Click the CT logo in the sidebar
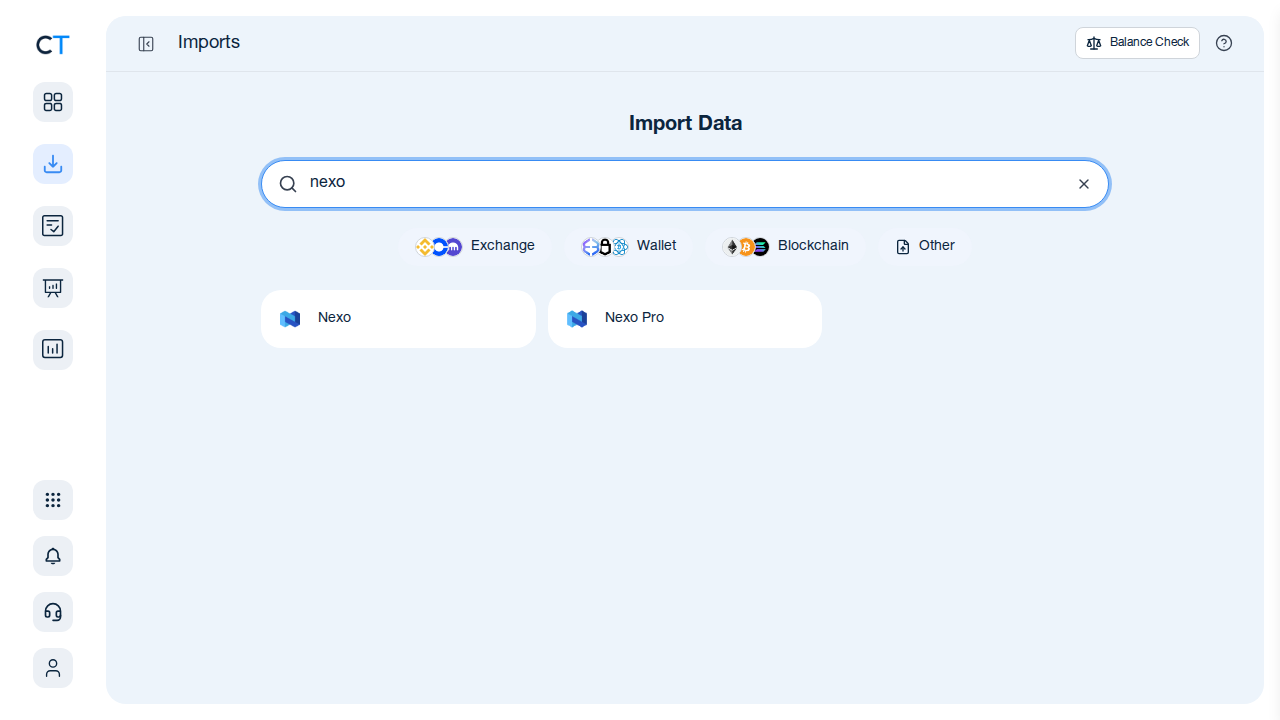Screen dimensions: 1280x720 pos(53,45)
